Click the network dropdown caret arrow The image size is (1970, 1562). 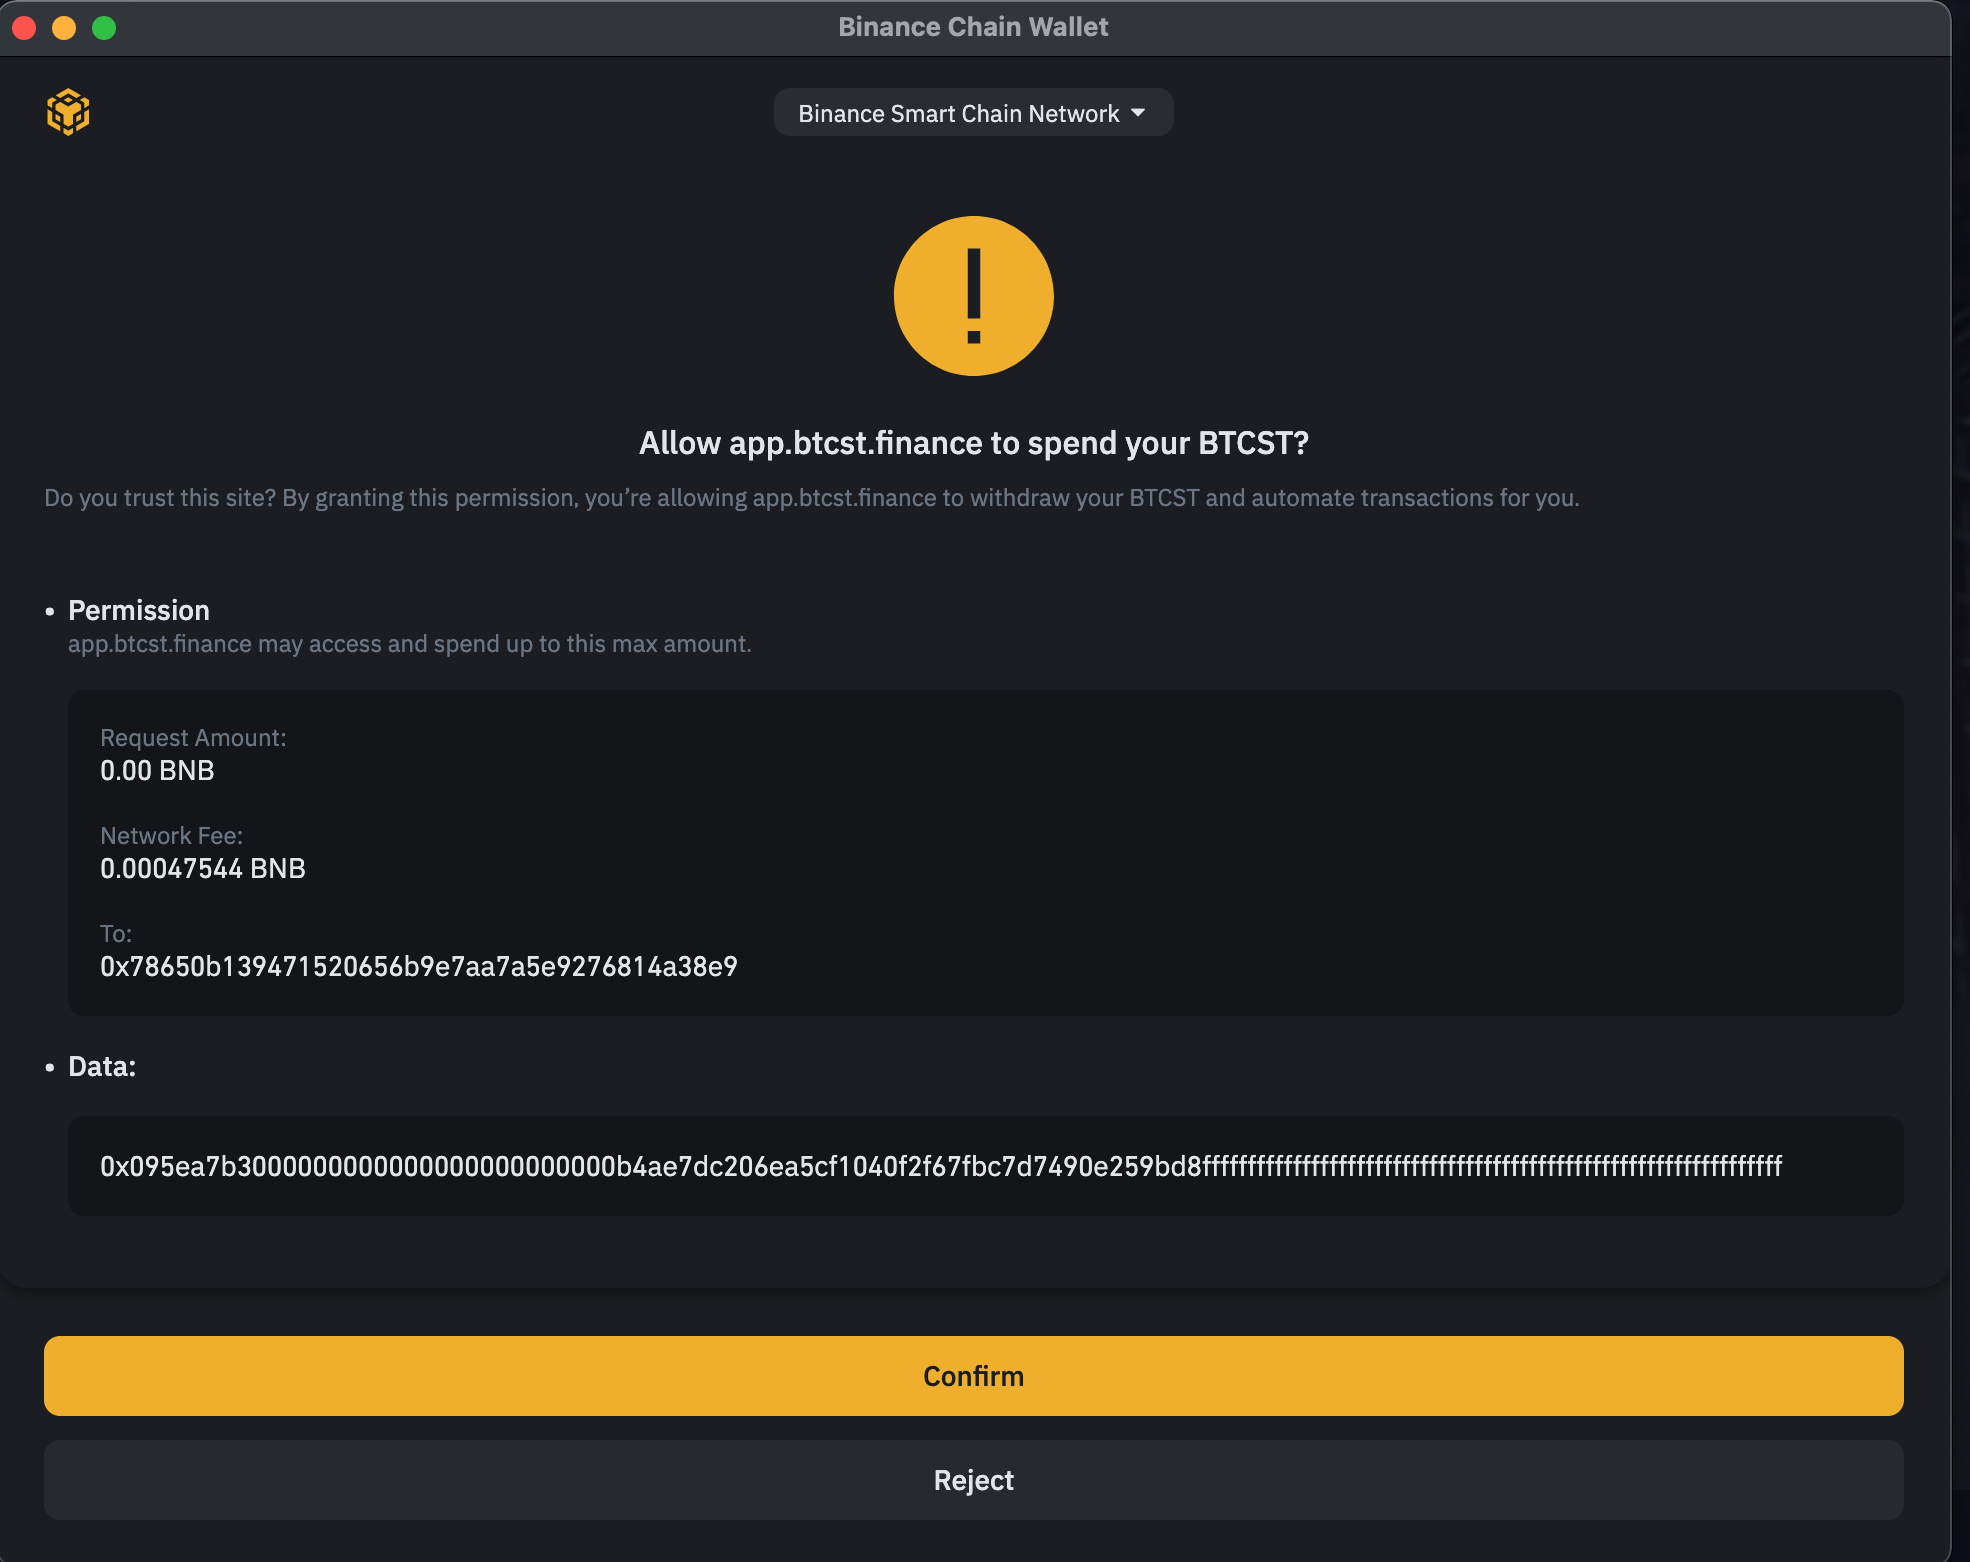pos(1138,113)
